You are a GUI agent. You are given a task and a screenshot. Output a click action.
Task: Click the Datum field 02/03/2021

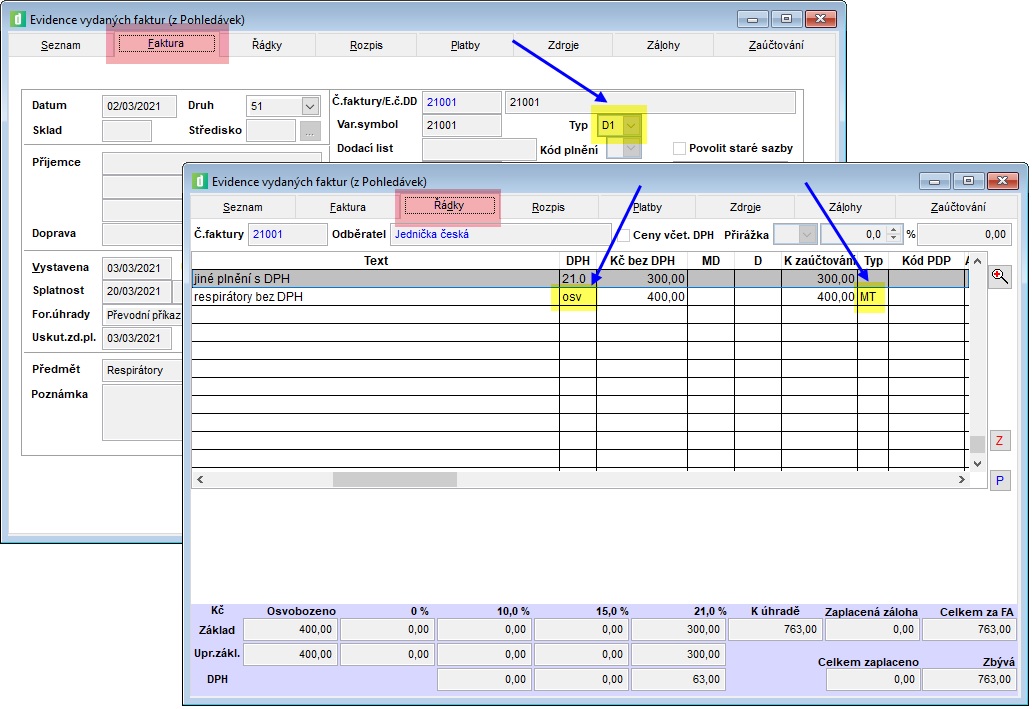click(139, 106)
